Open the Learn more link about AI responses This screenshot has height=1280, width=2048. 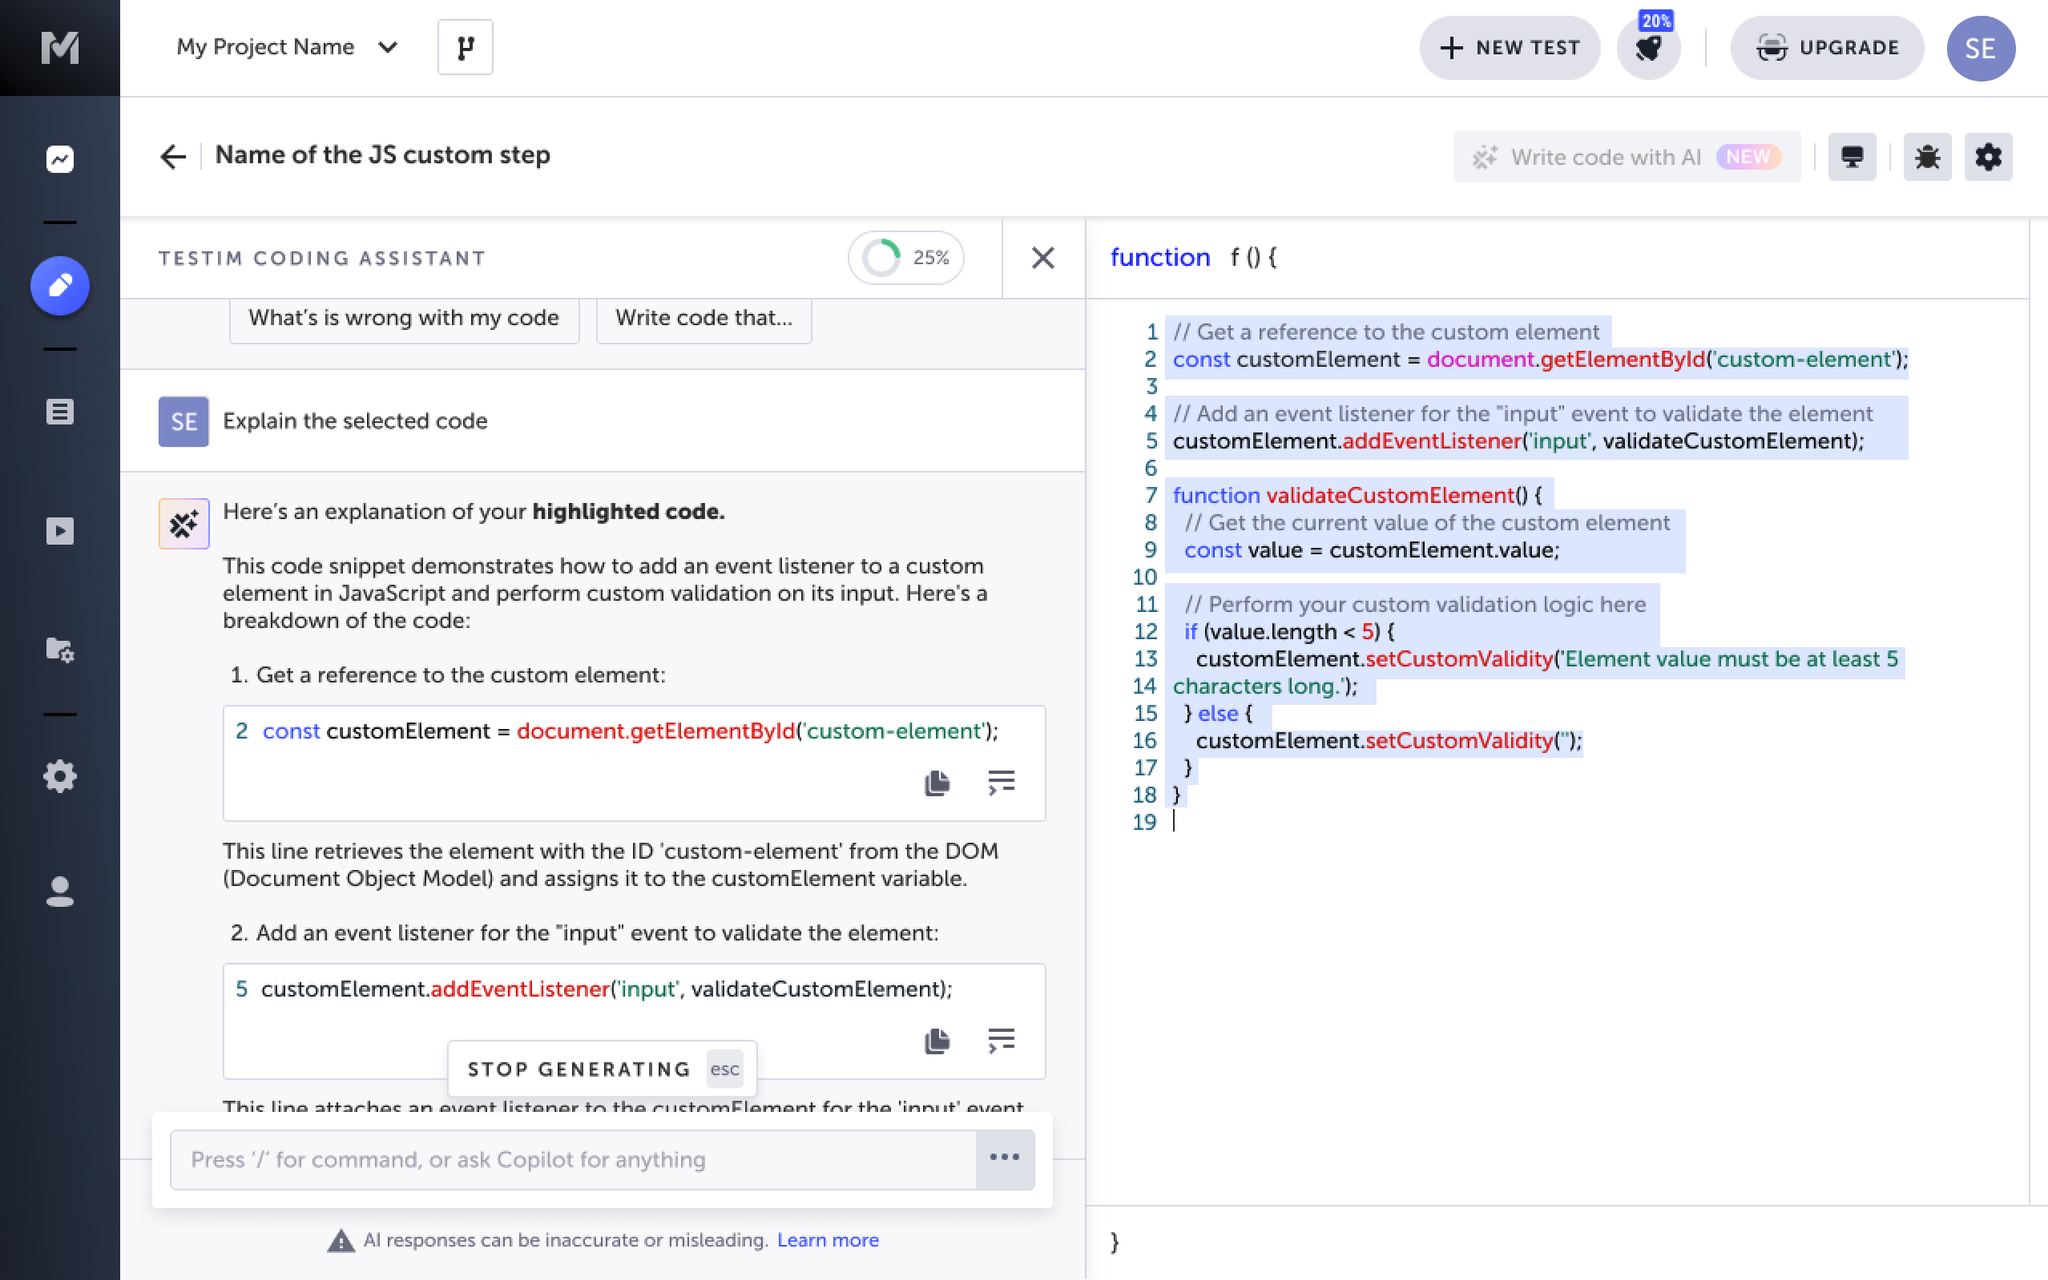point(827,1240)
